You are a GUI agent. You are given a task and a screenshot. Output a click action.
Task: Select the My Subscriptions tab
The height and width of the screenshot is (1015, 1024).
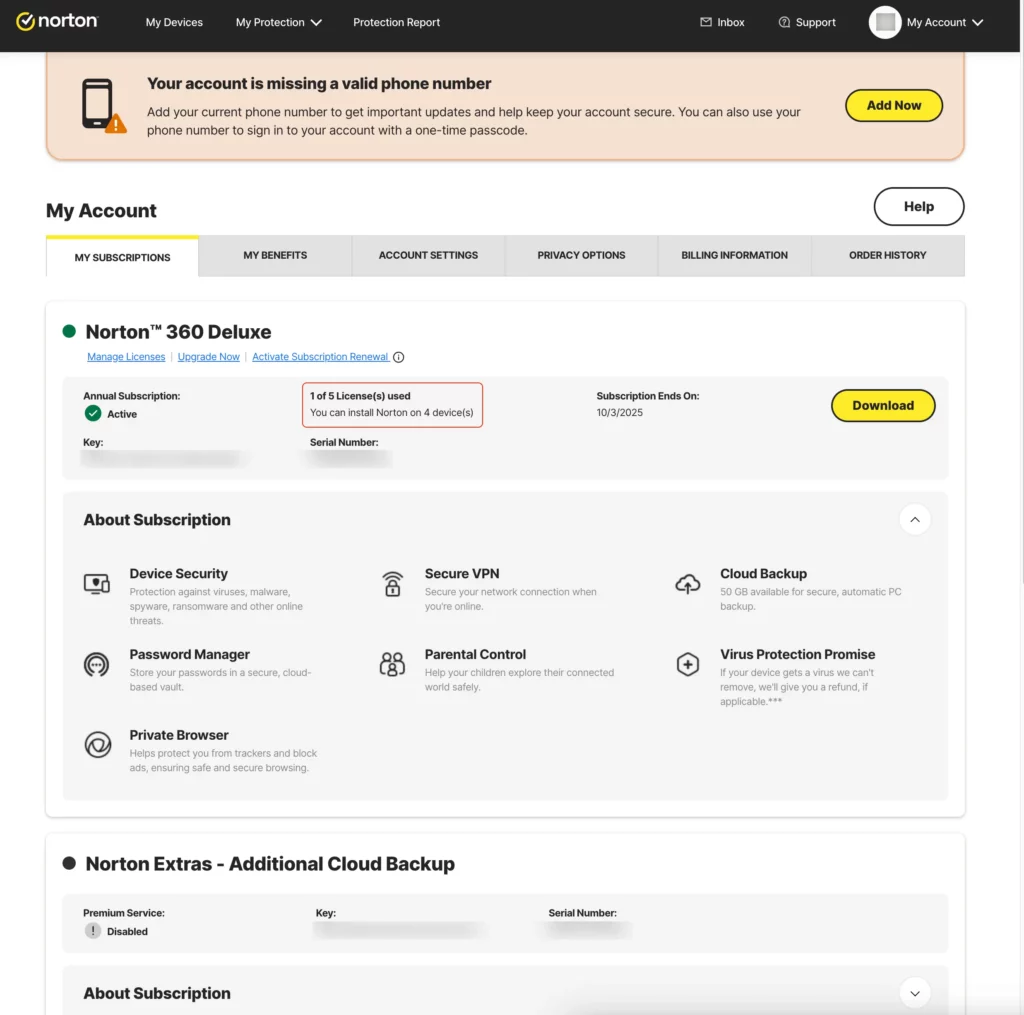(122, 257)
